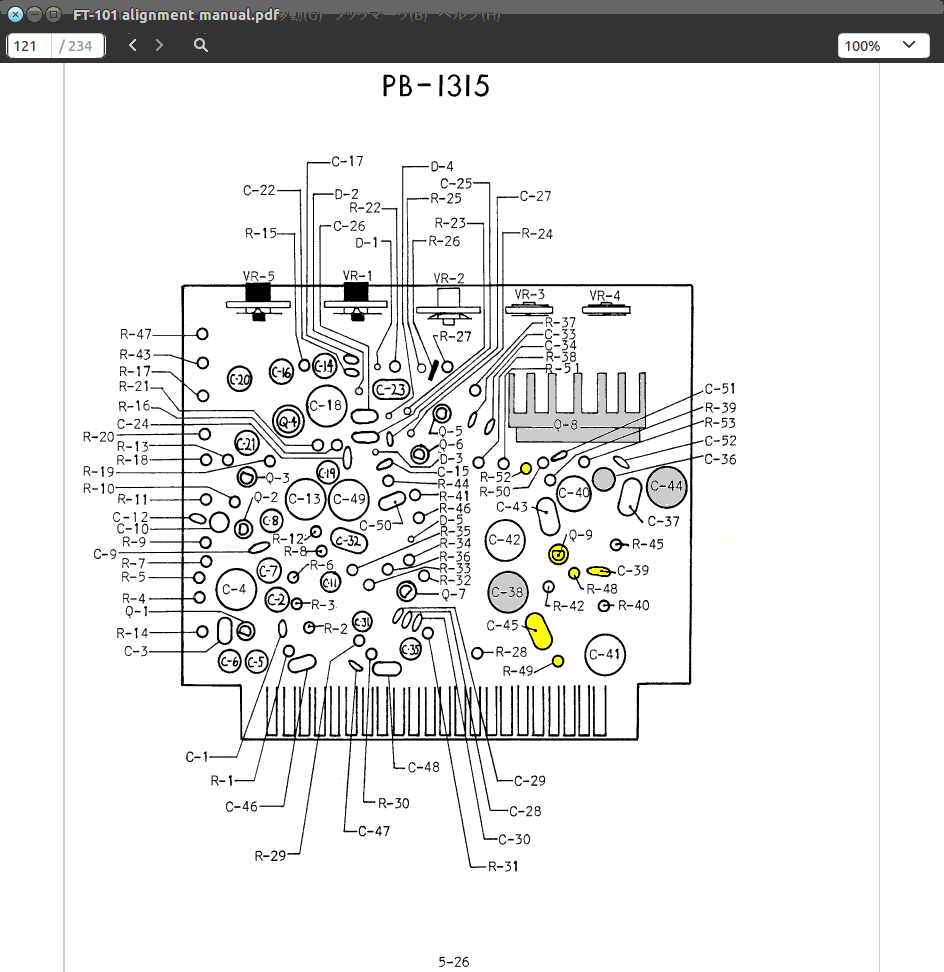Click the page number field showing 121

coord(29,46)
